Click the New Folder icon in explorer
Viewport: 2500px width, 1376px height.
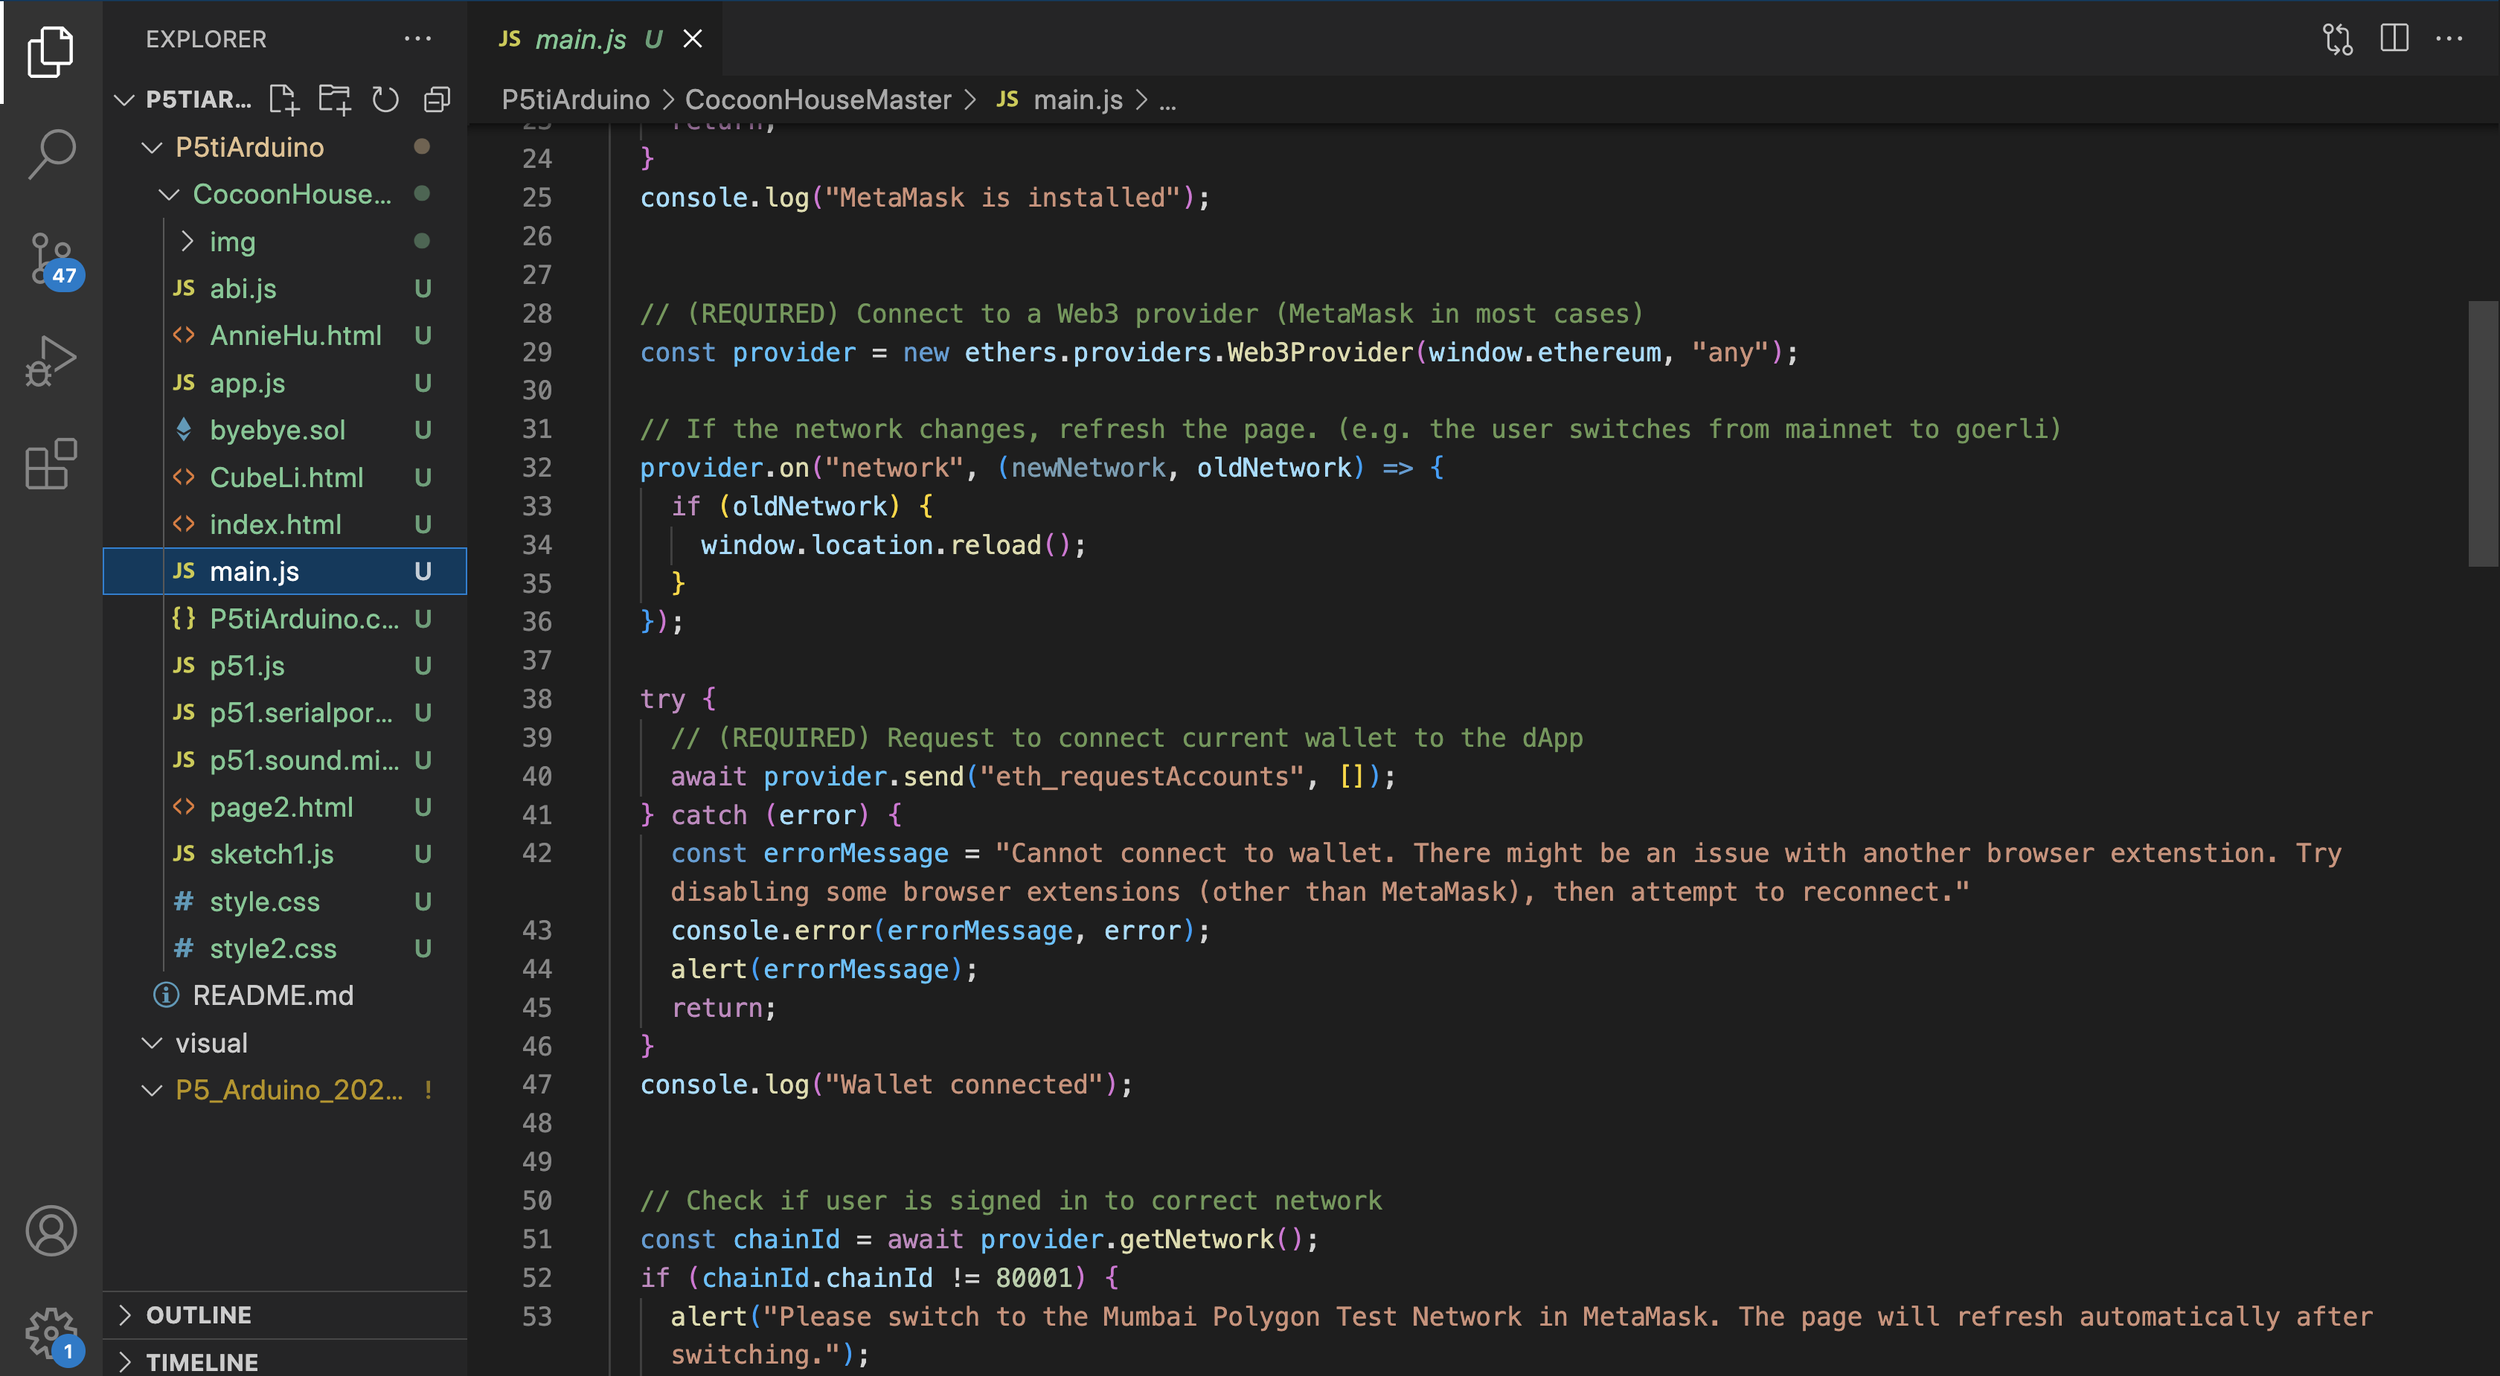pos(334,99)
